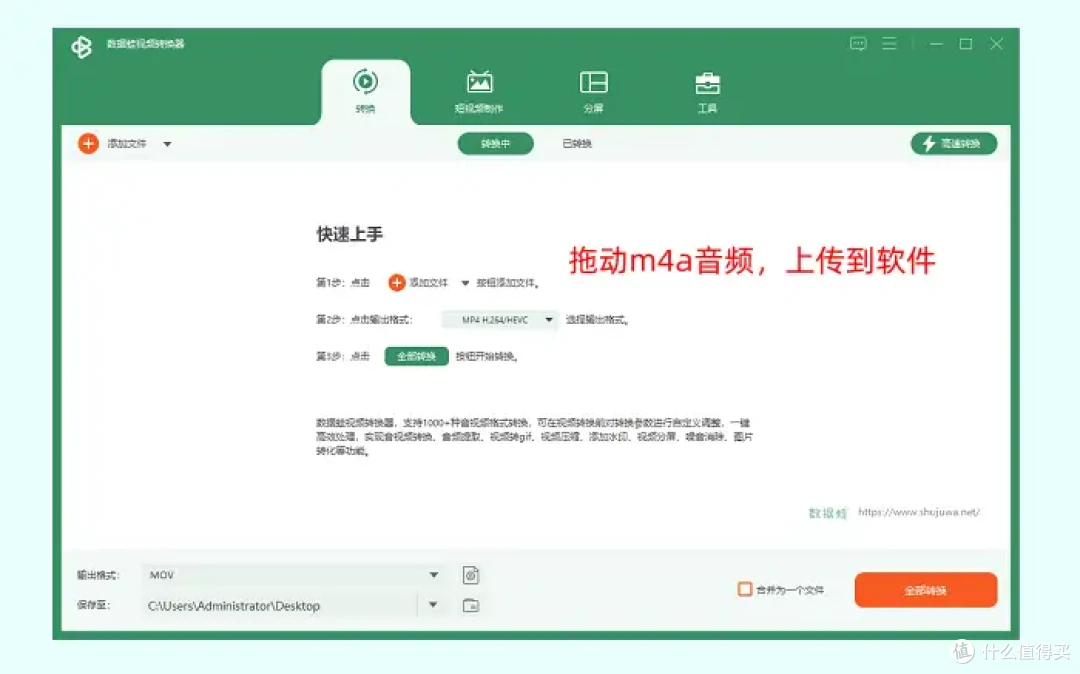
Task: Select the 已转换 sub-tab
Action: pyautogui.click(x=577, y=144)
